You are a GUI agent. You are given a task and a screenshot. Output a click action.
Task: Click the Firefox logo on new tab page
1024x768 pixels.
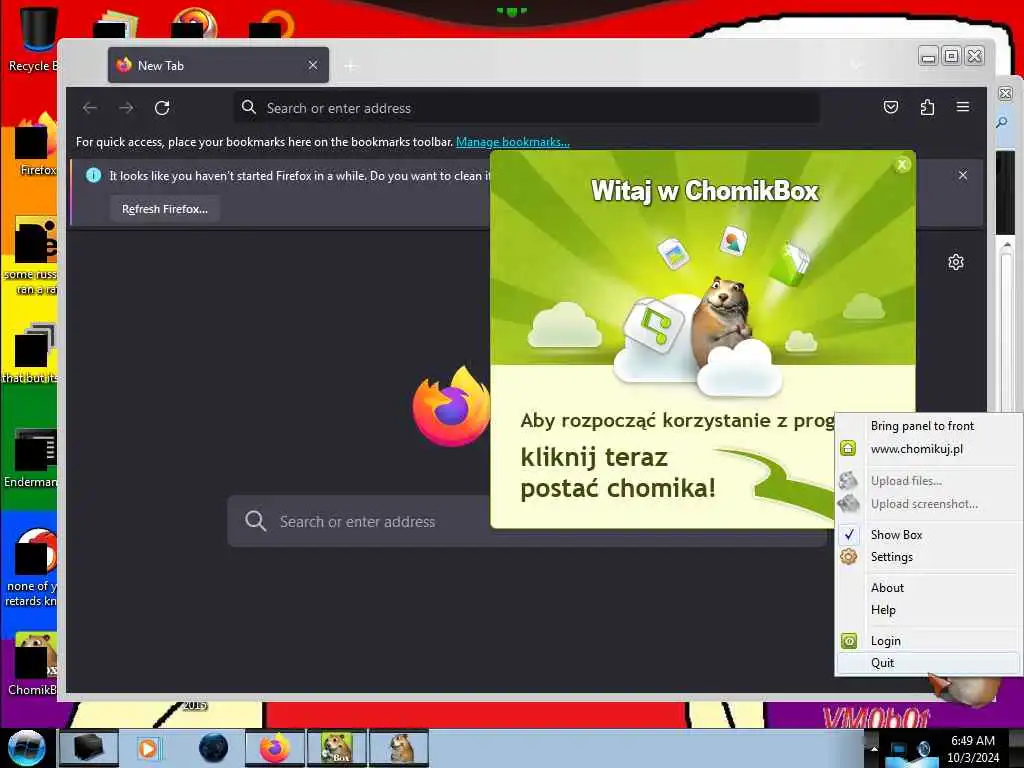(x=451, y=406)
